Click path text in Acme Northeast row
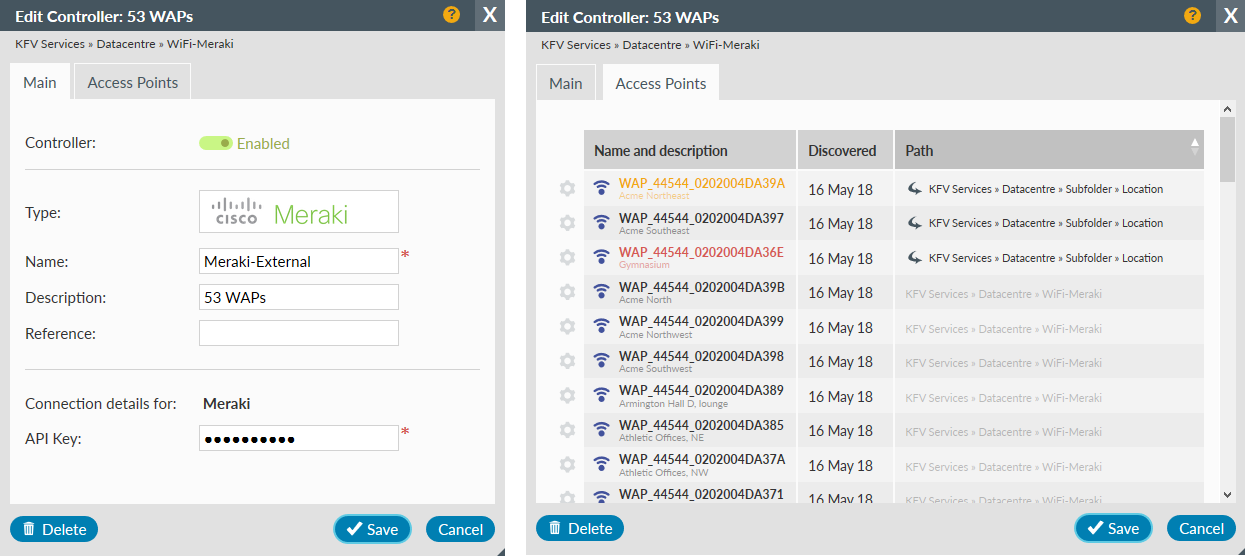The image size is (1245, 556). click(1046, 188)
